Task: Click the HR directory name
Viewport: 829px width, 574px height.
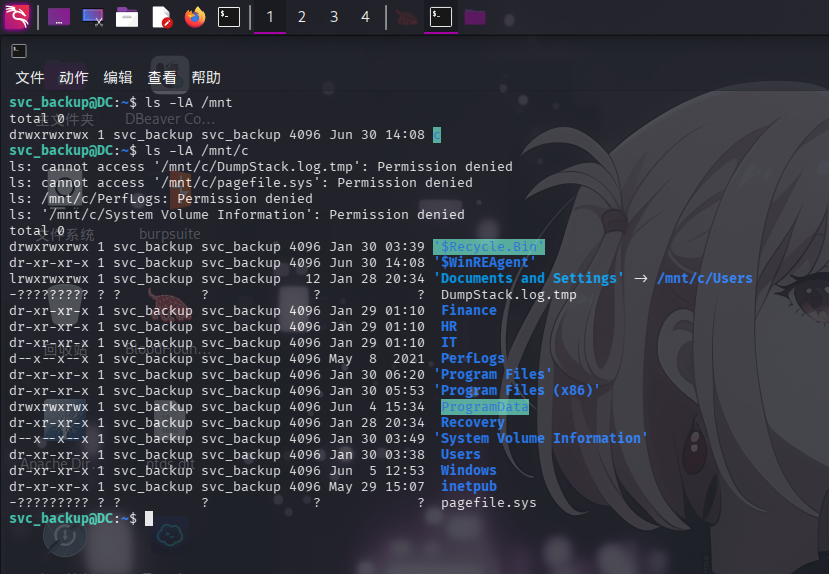Action: 449,327
